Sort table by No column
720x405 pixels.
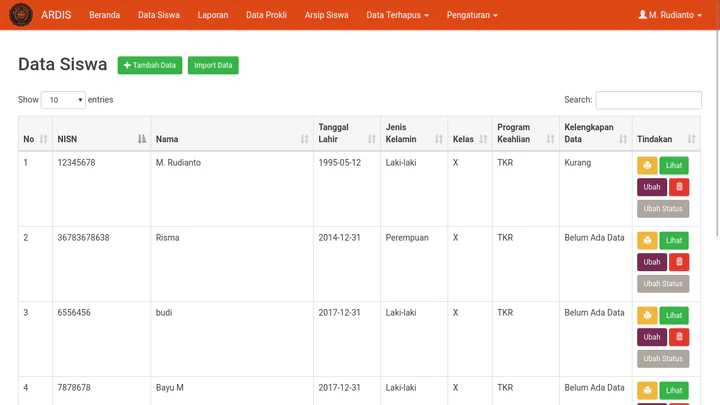(x=35, y=134)
